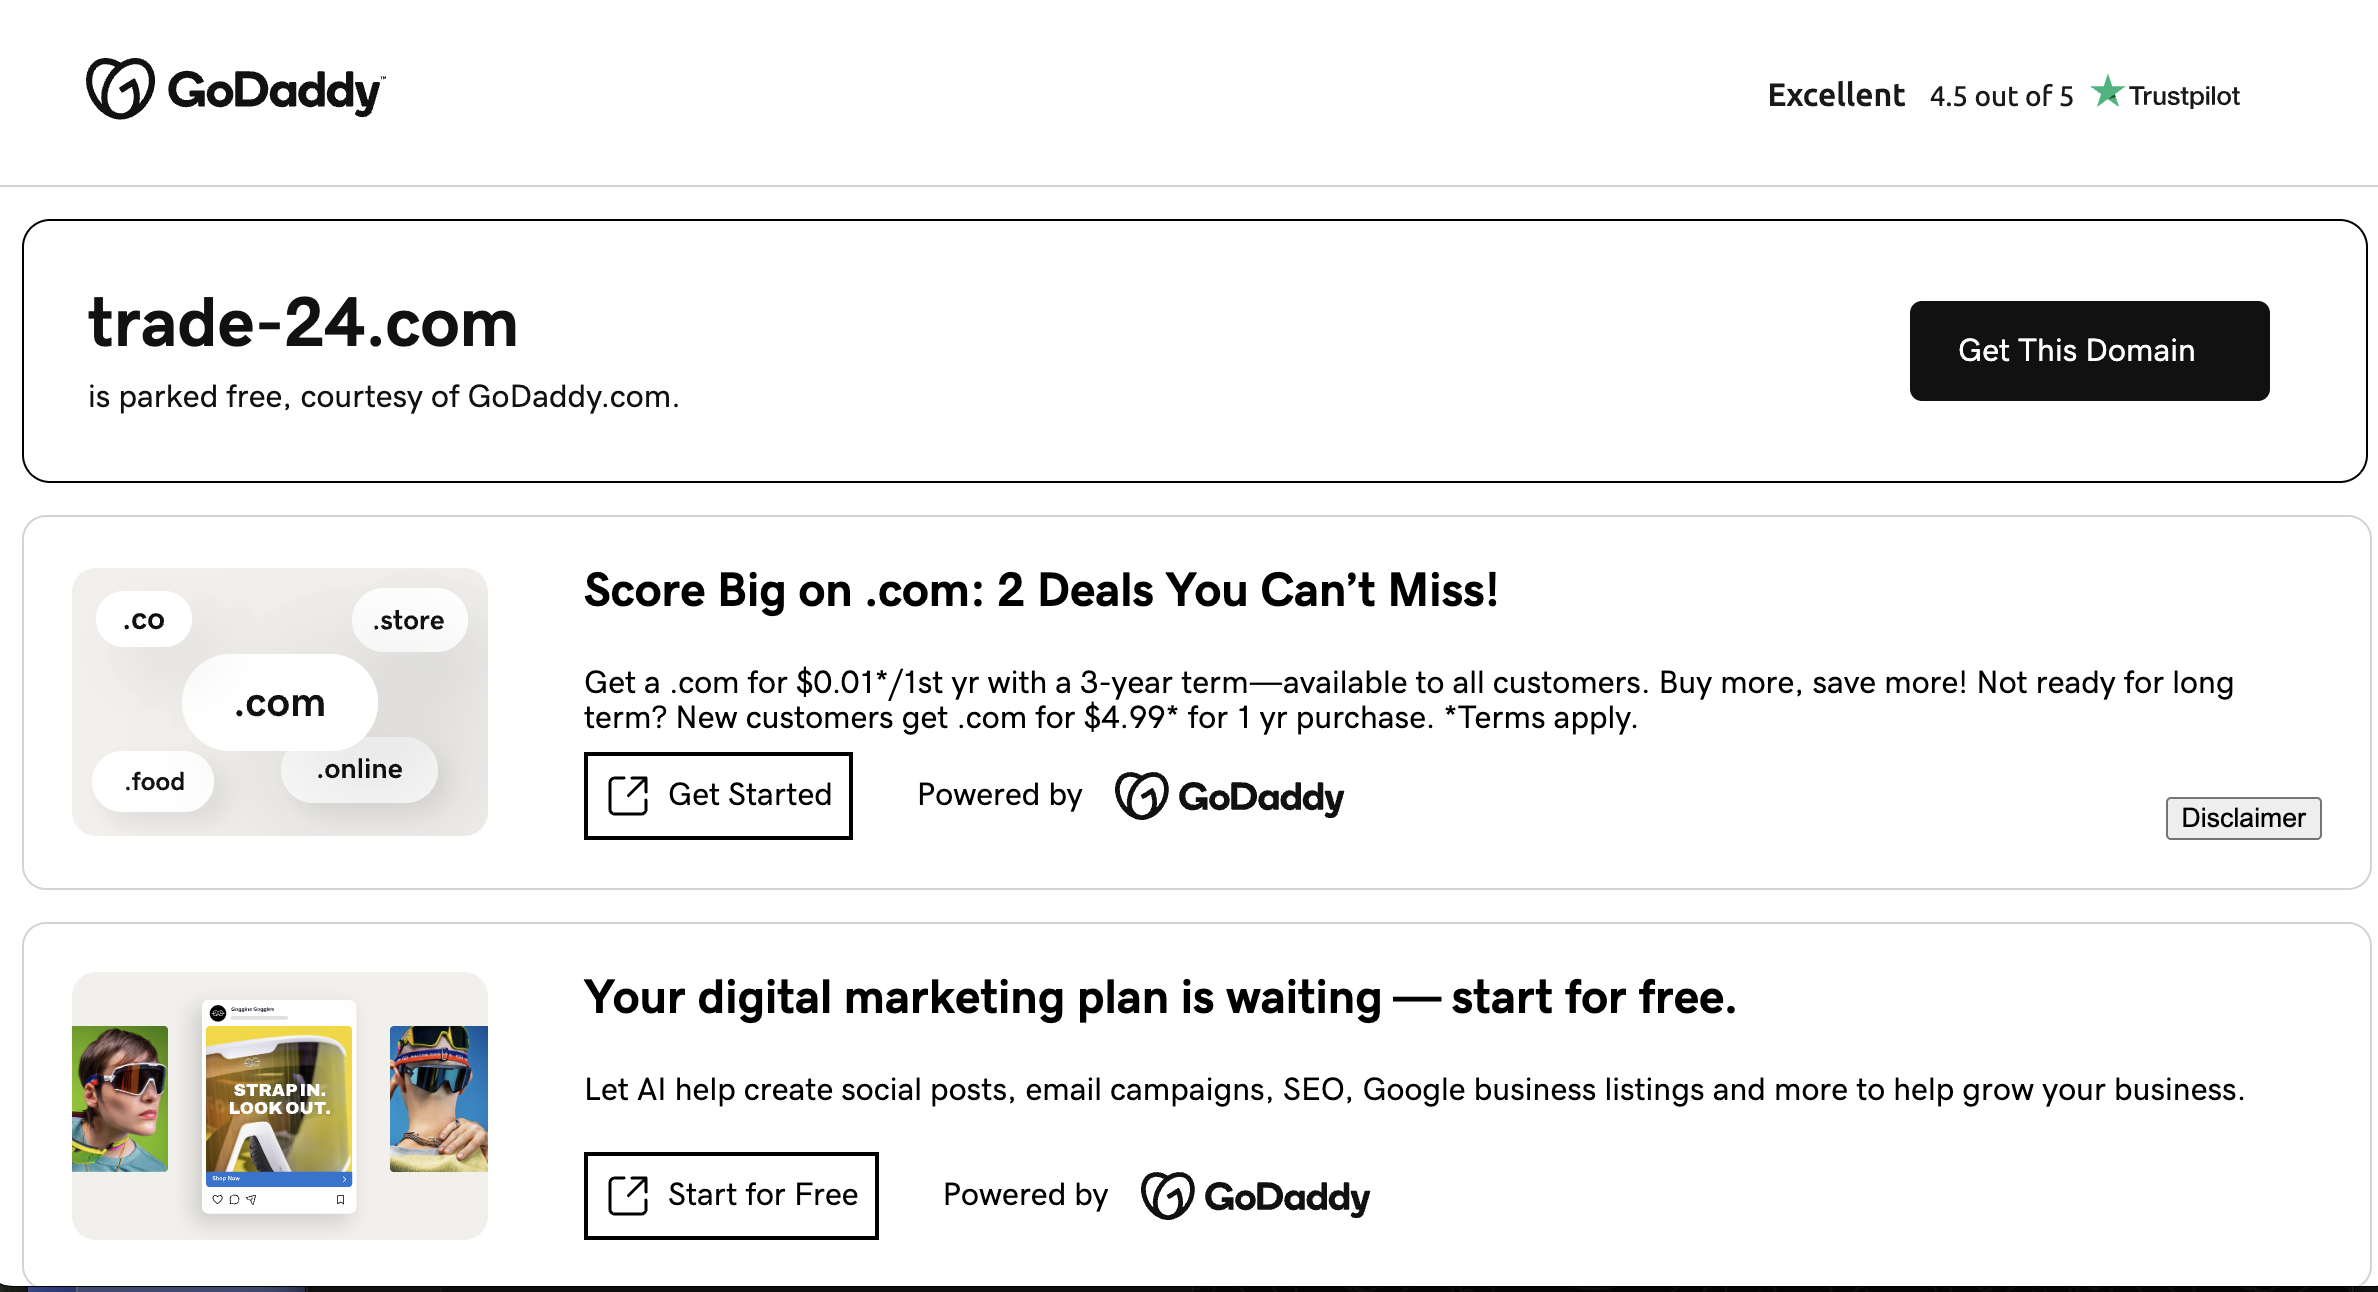Image resolution: width=2378 pixels, height=1292 pixels.
Task: Click the external-link icon beside Get Started
Action: [x=629, y=796]
